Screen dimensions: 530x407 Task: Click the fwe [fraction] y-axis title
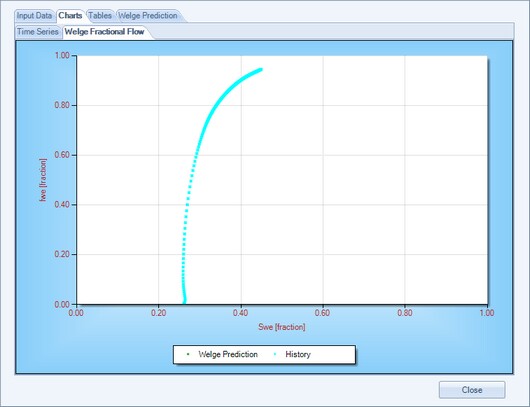(43, 180)
